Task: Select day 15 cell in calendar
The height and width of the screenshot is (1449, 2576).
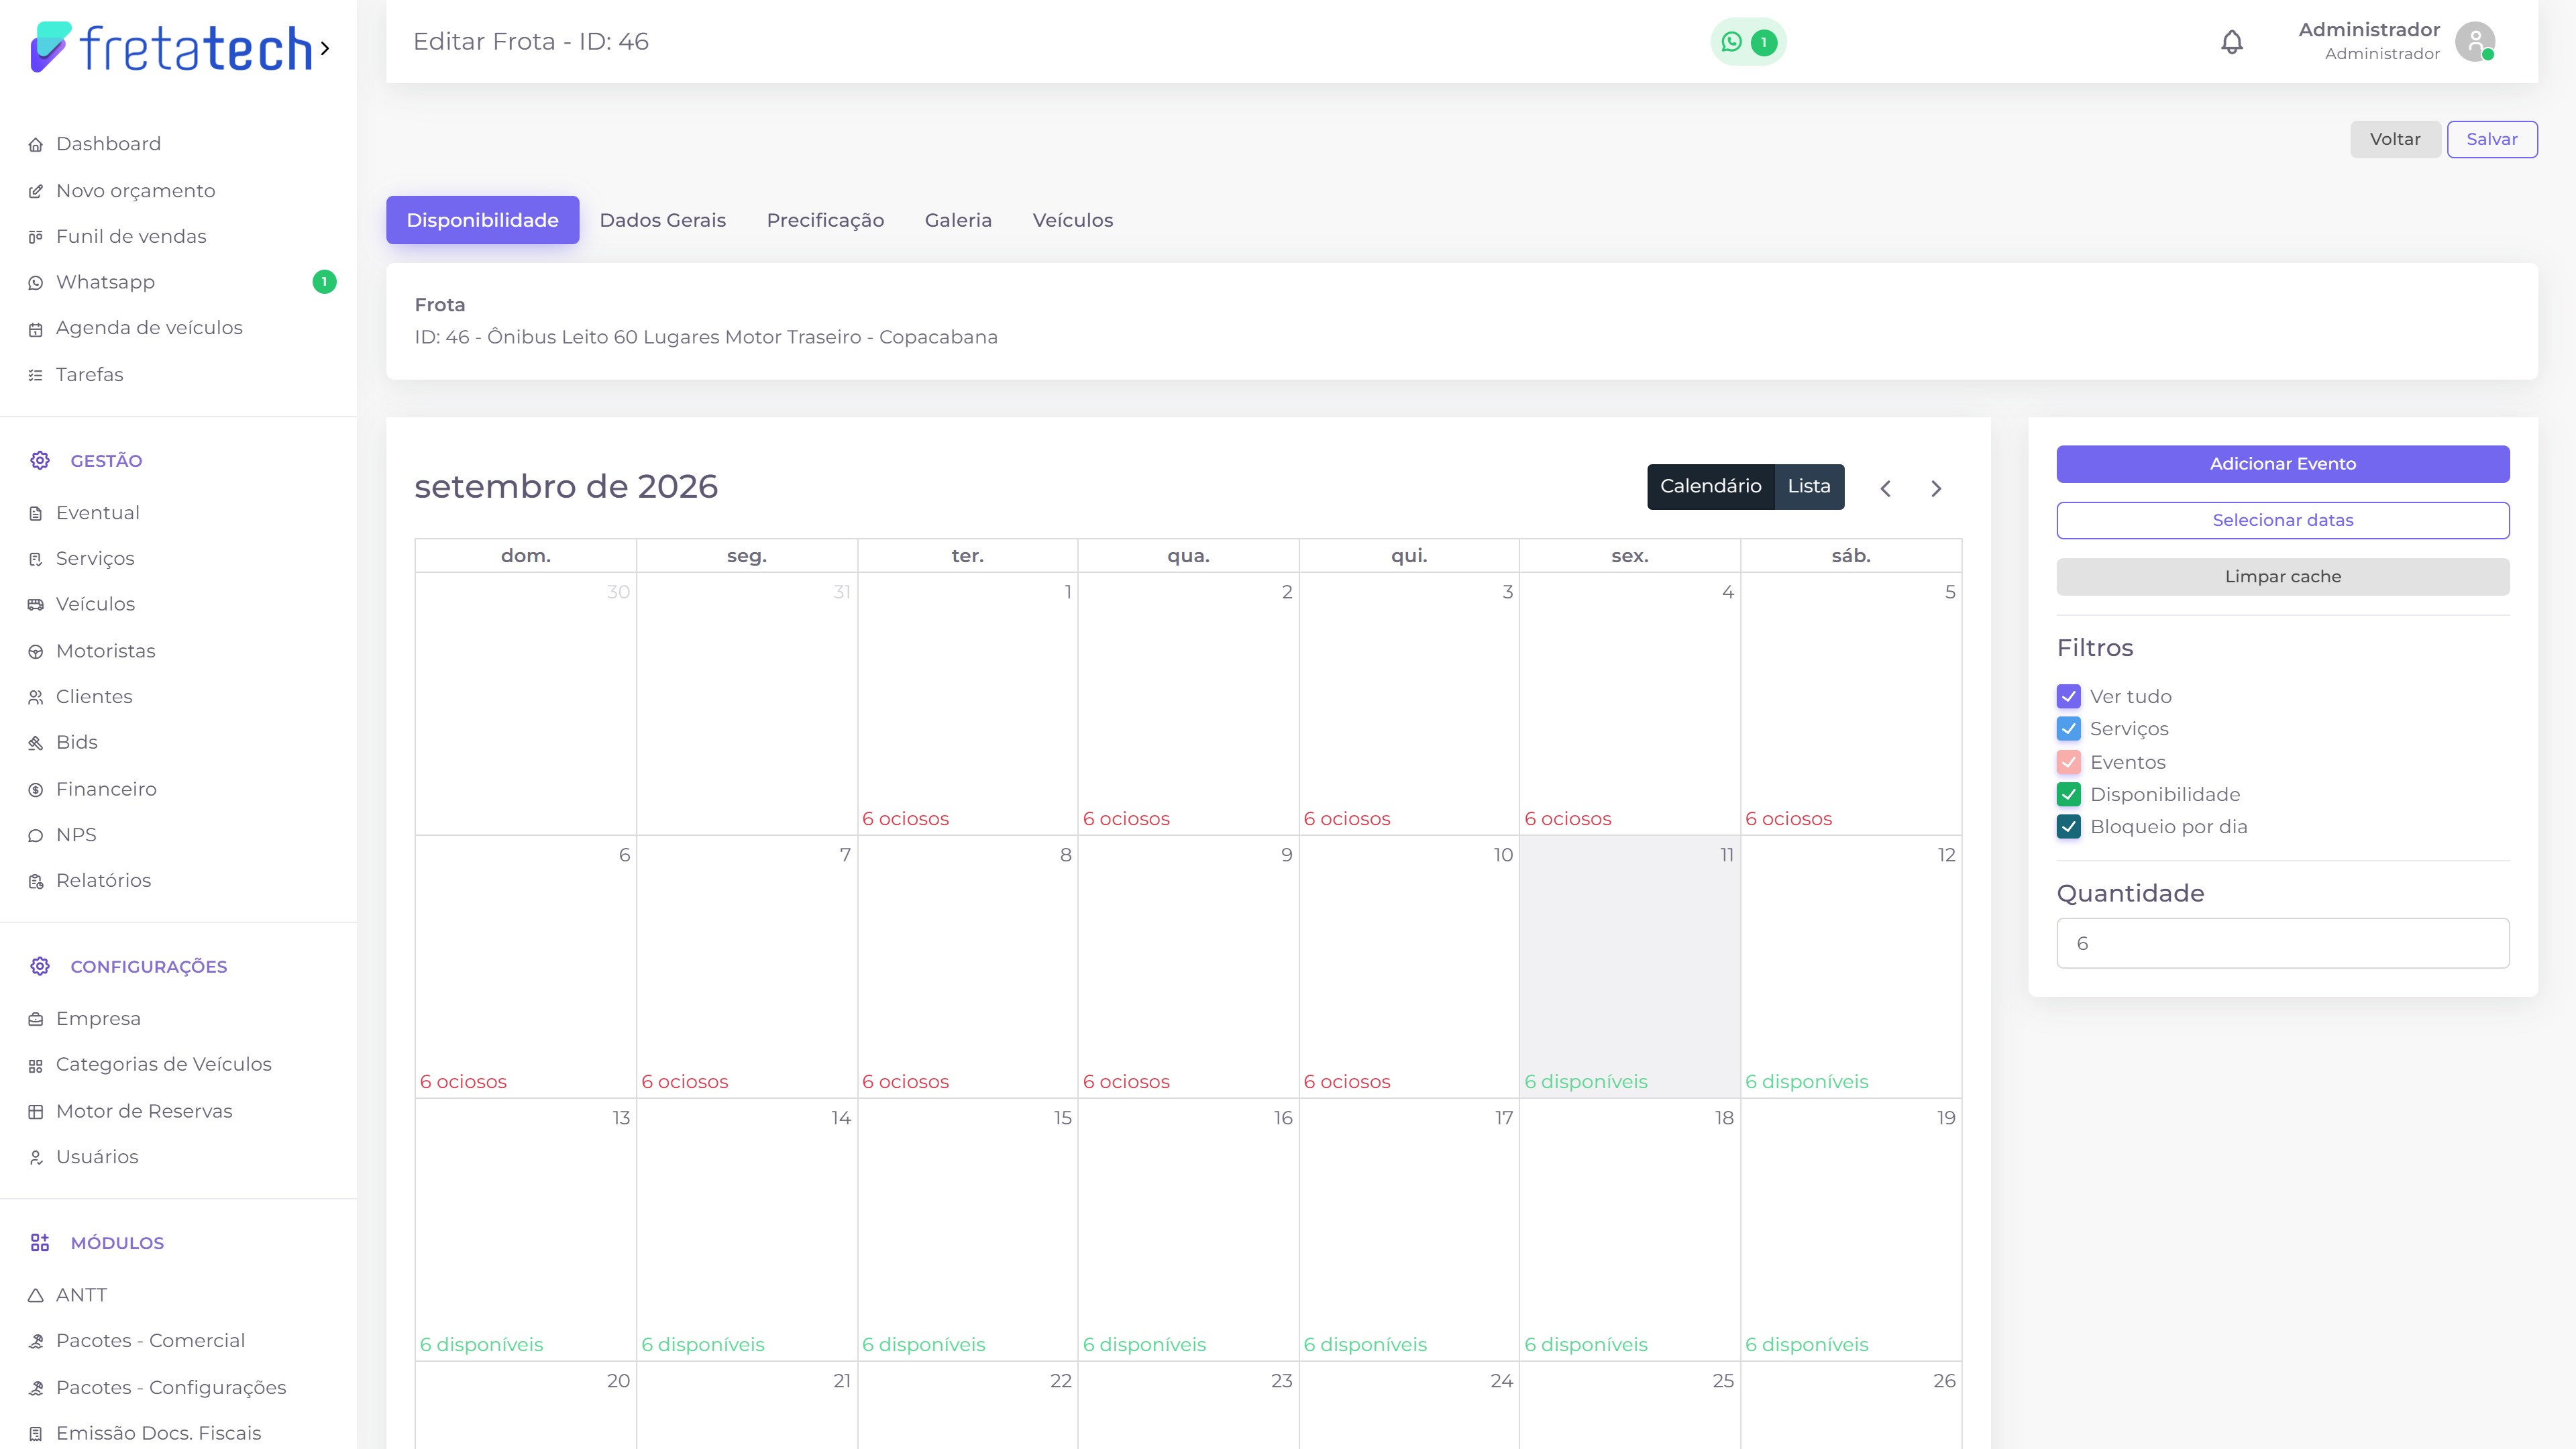Action: click(967, 1230)
